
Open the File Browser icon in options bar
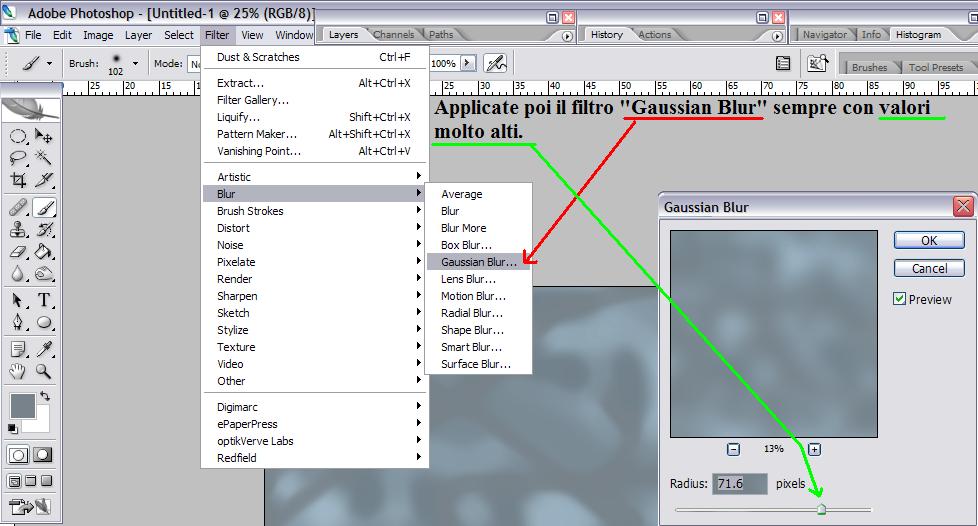tap(817, 63)
